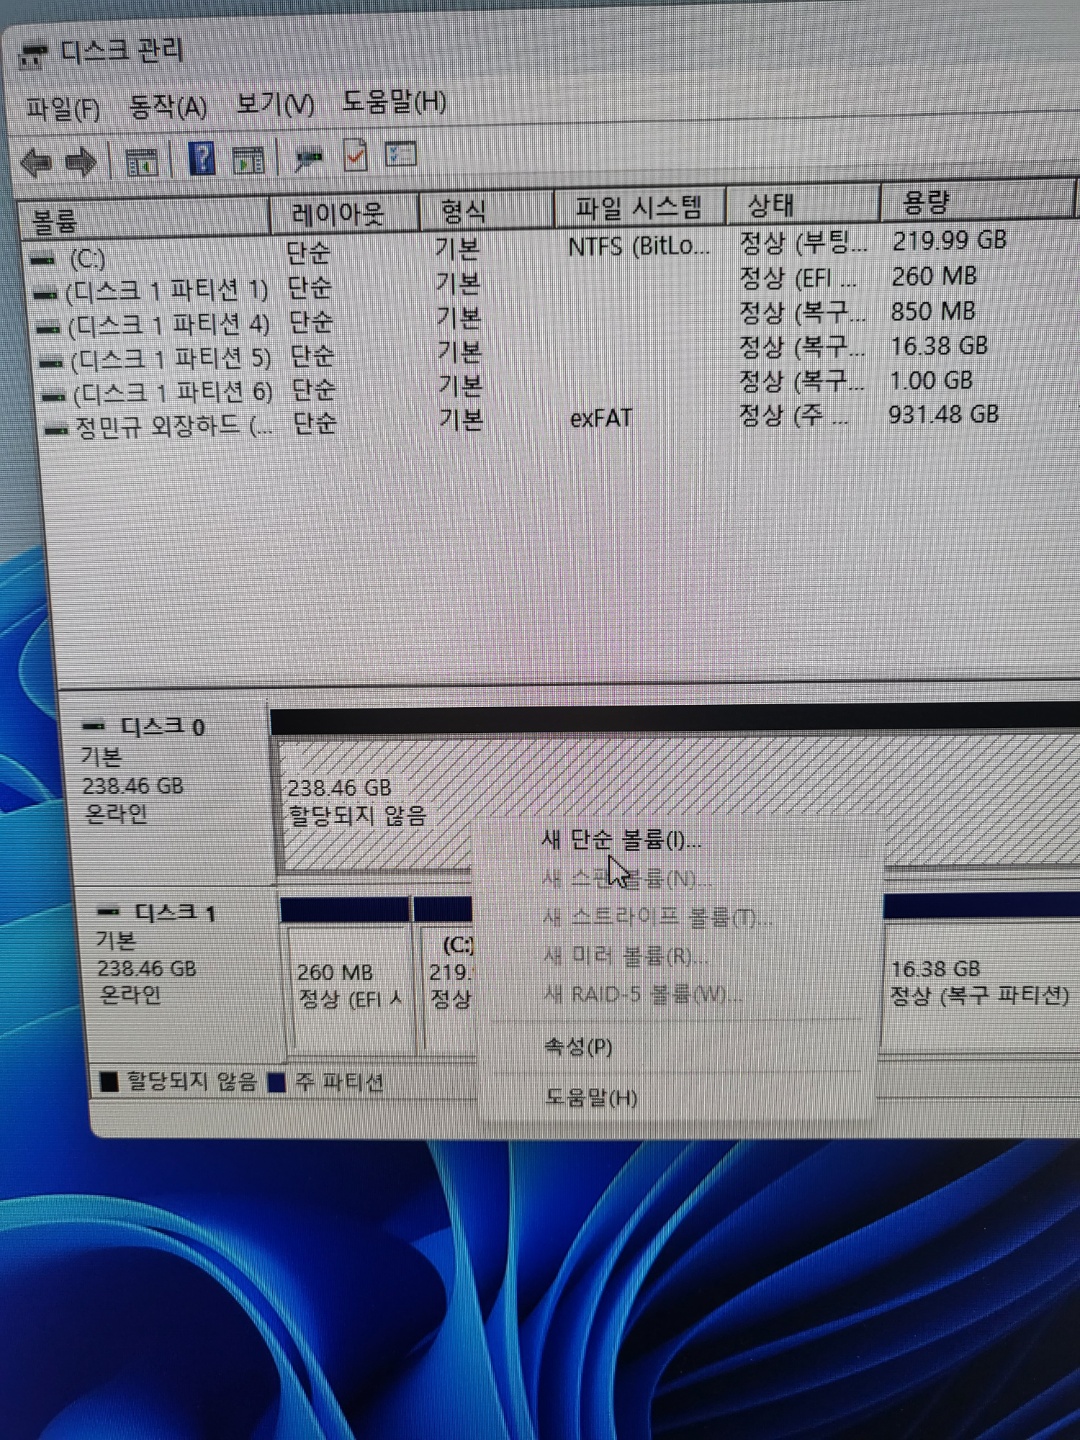Click the 16.38 GB capacity cell in list
1080x1440 pixels.
click(938, 346)
